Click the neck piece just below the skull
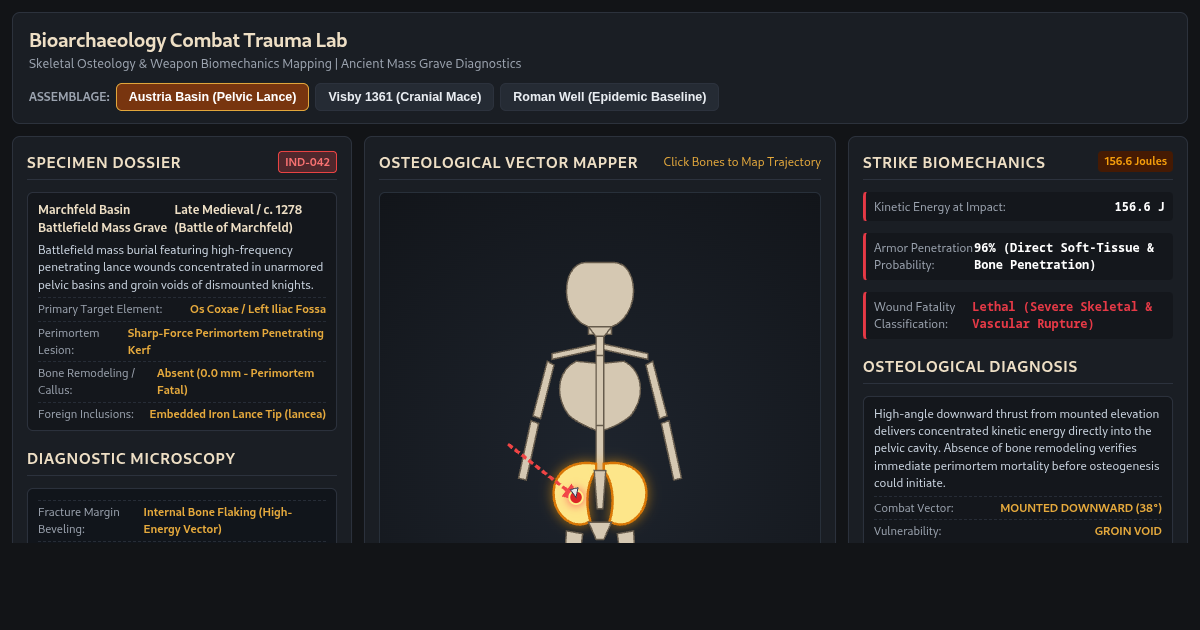 600,331
